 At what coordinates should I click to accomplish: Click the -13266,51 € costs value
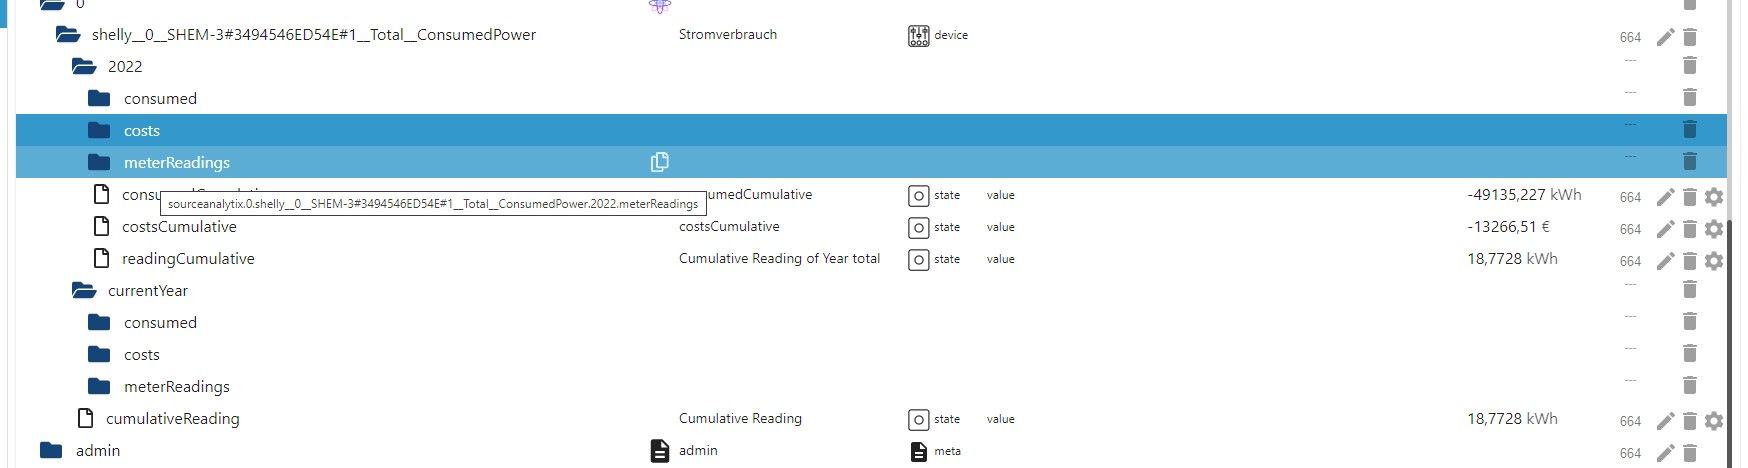(x=1508, y=227)
